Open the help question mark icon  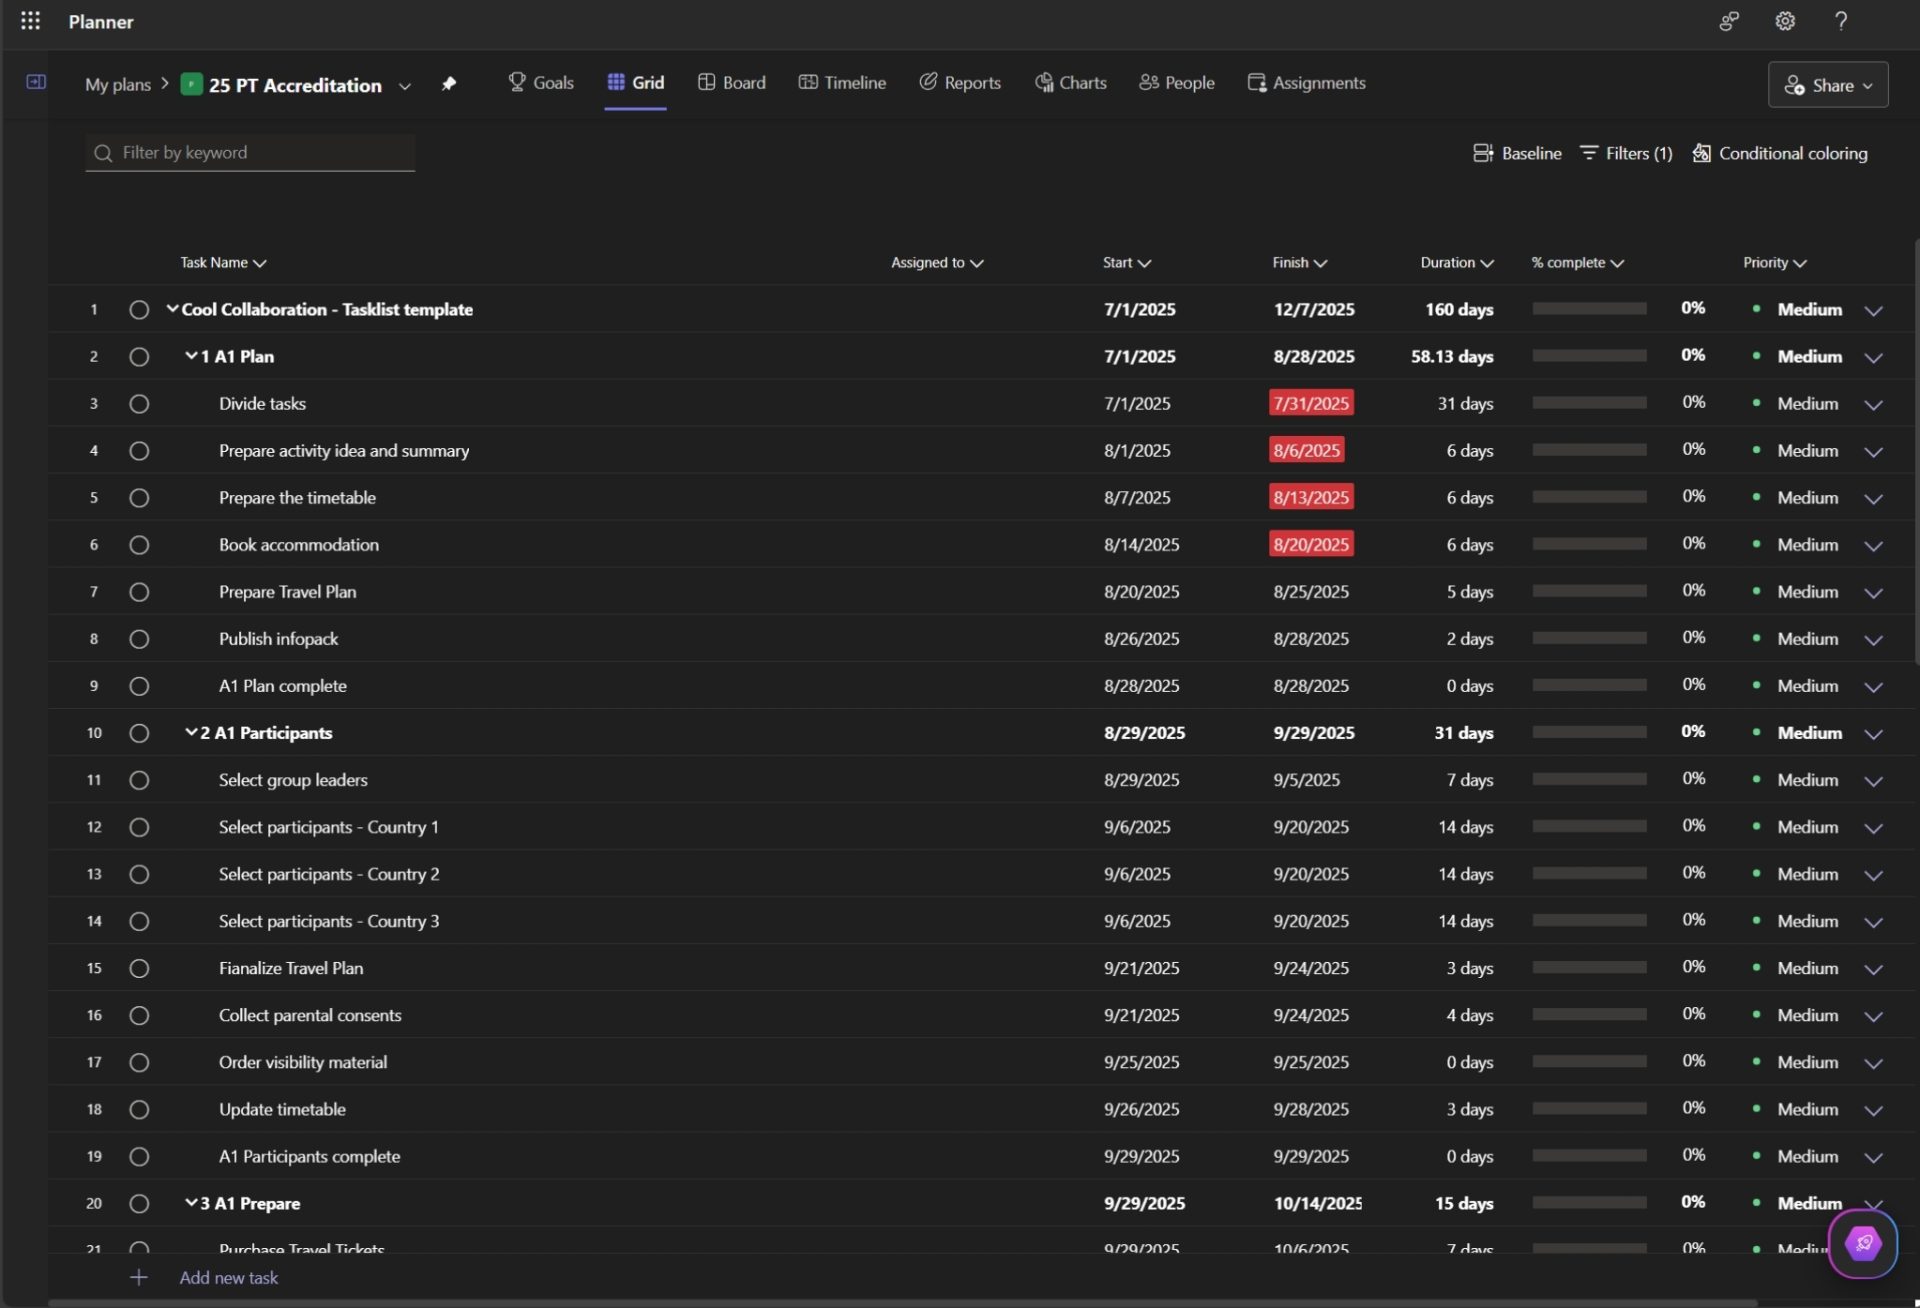[1840, 21]
